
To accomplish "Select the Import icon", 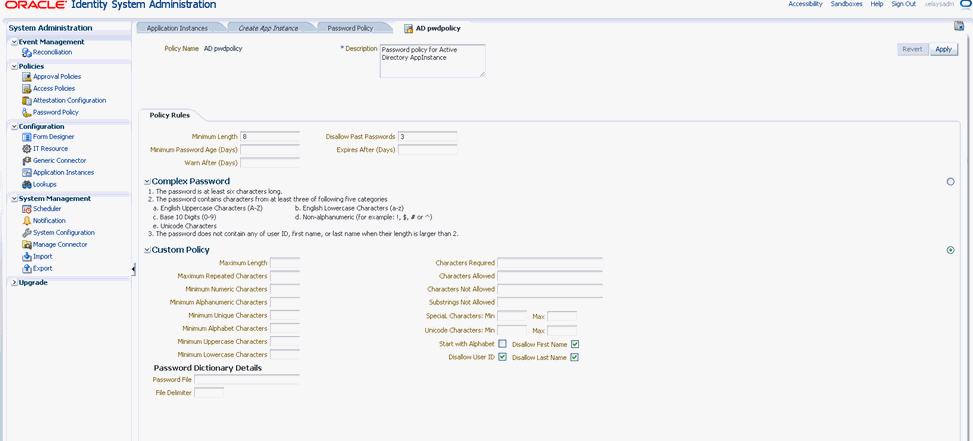I will tap(27, 257).
